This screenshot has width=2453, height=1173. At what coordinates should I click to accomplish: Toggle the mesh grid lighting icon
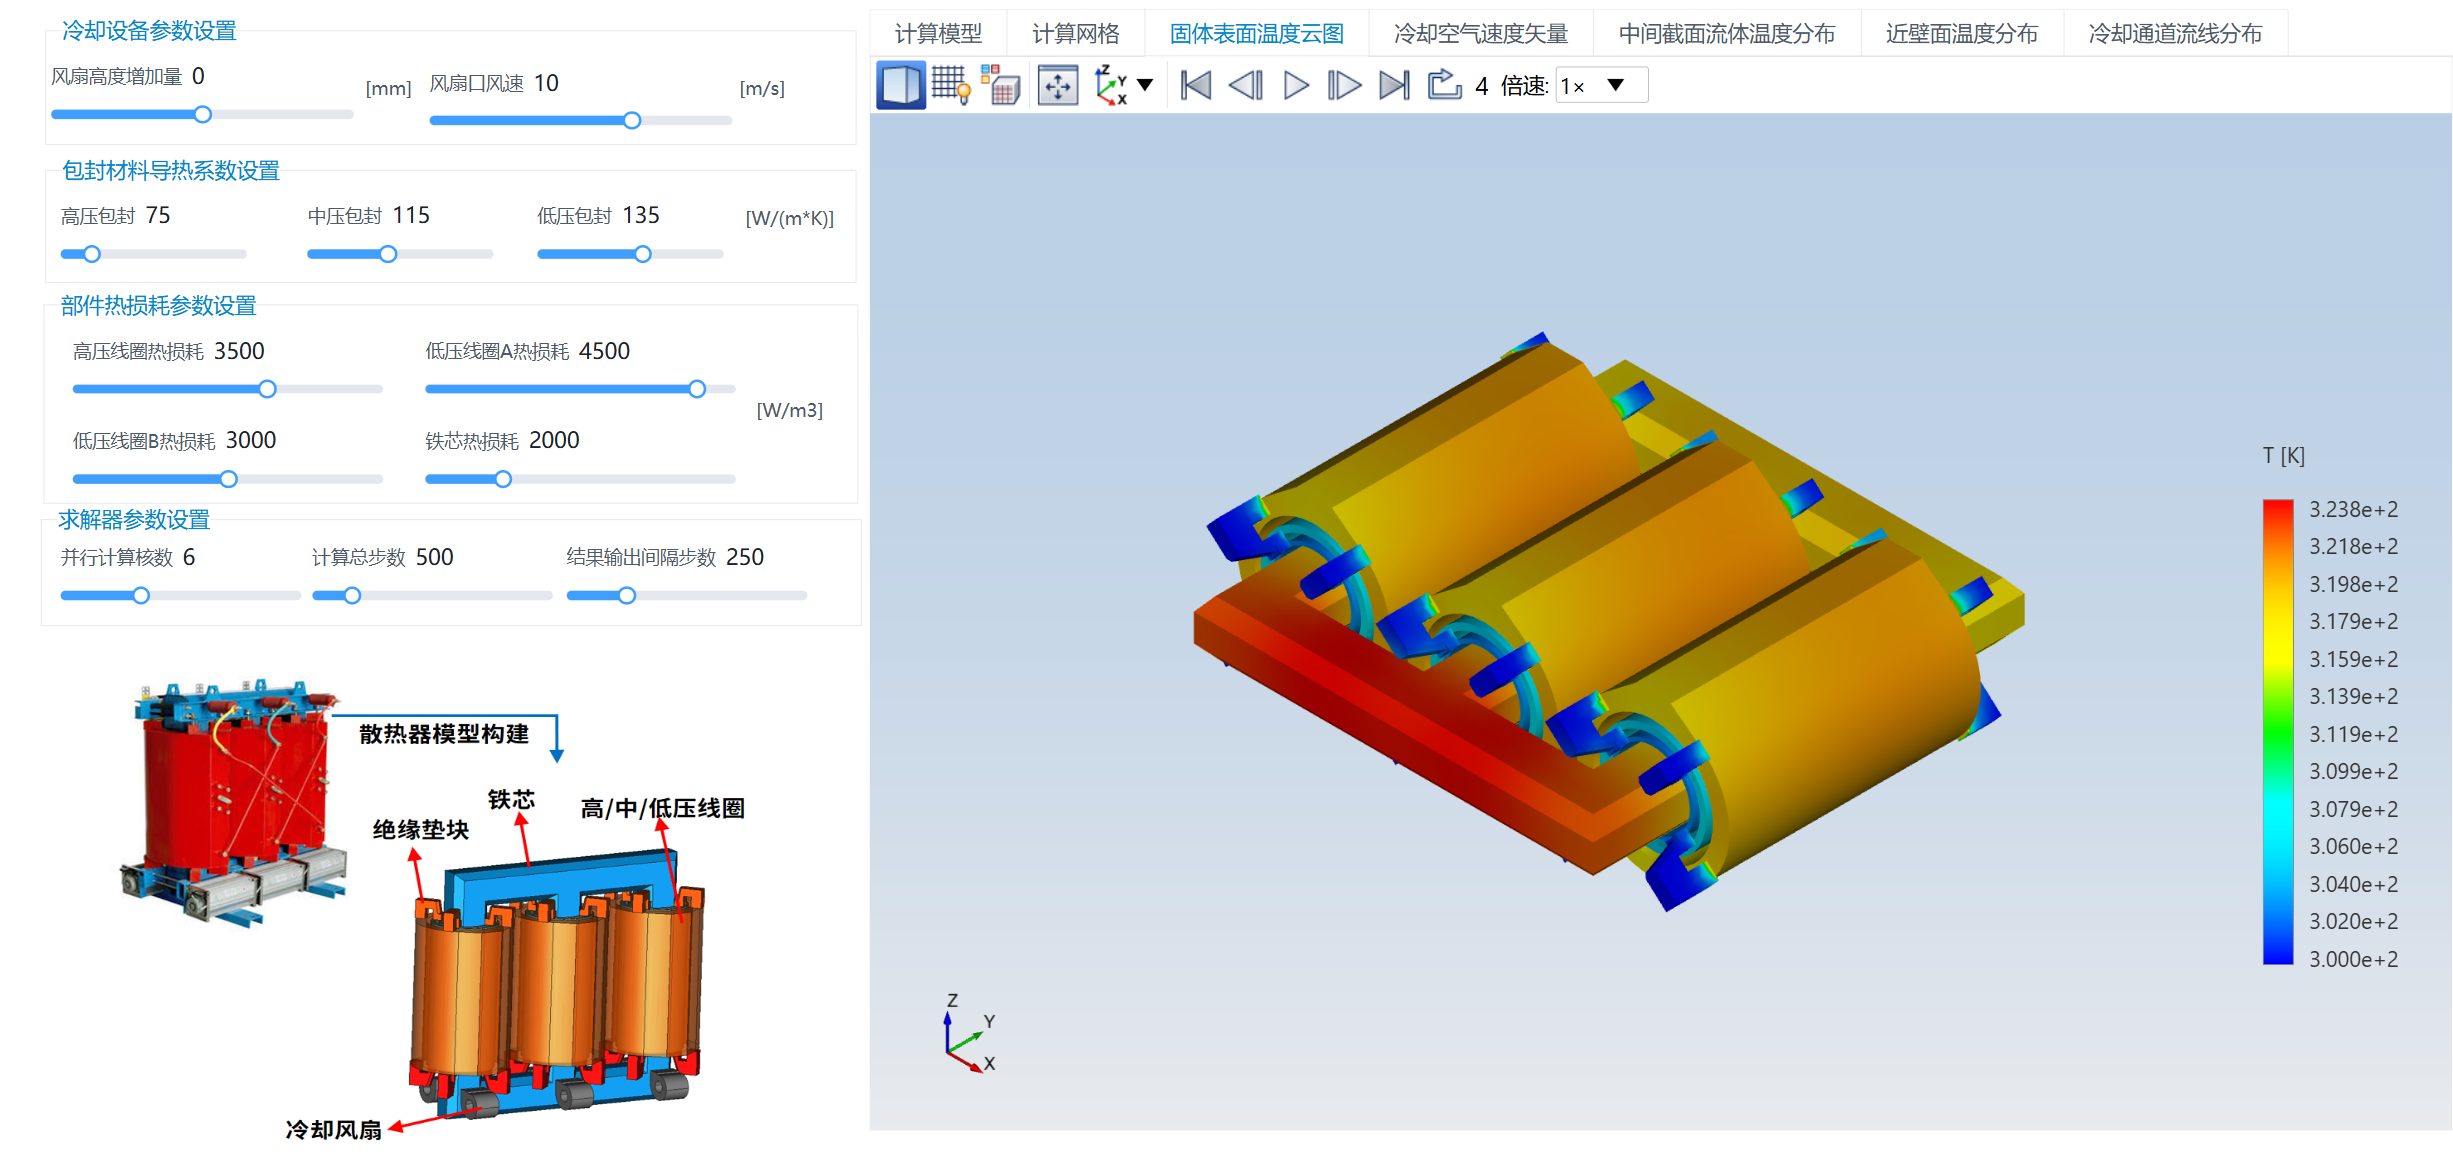[951, 86]
